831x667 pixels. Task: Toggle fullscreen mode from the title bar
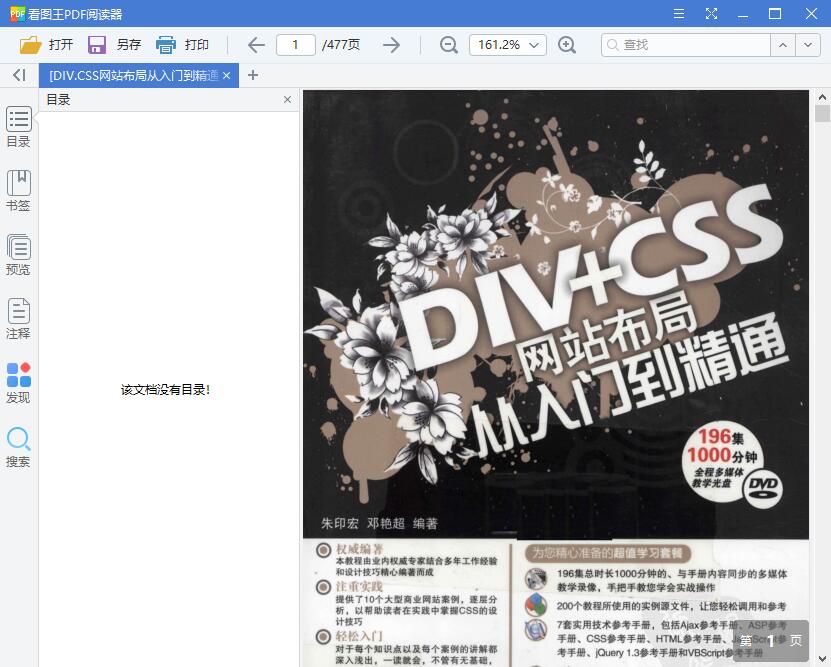click(713, 13)
